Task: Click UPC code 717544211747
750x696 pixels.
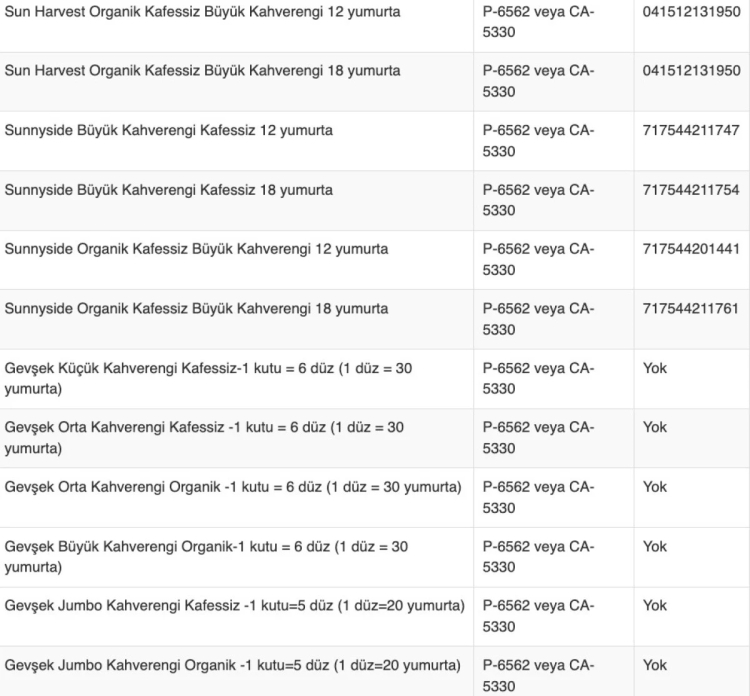Action: tap(691, 130)
